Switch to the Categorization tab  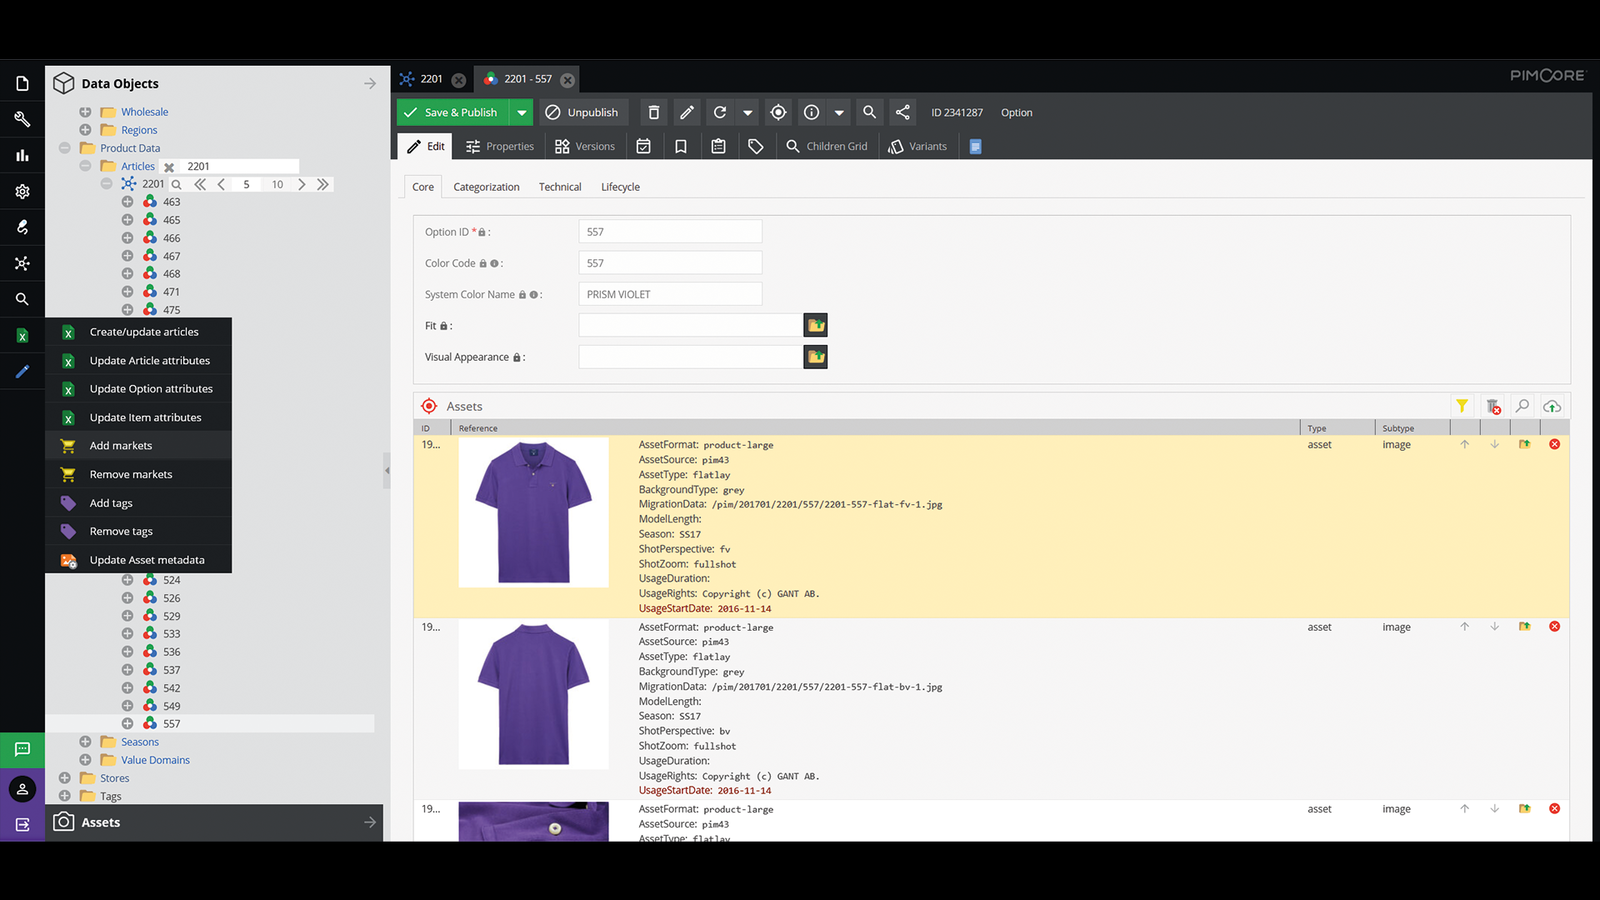486,187
